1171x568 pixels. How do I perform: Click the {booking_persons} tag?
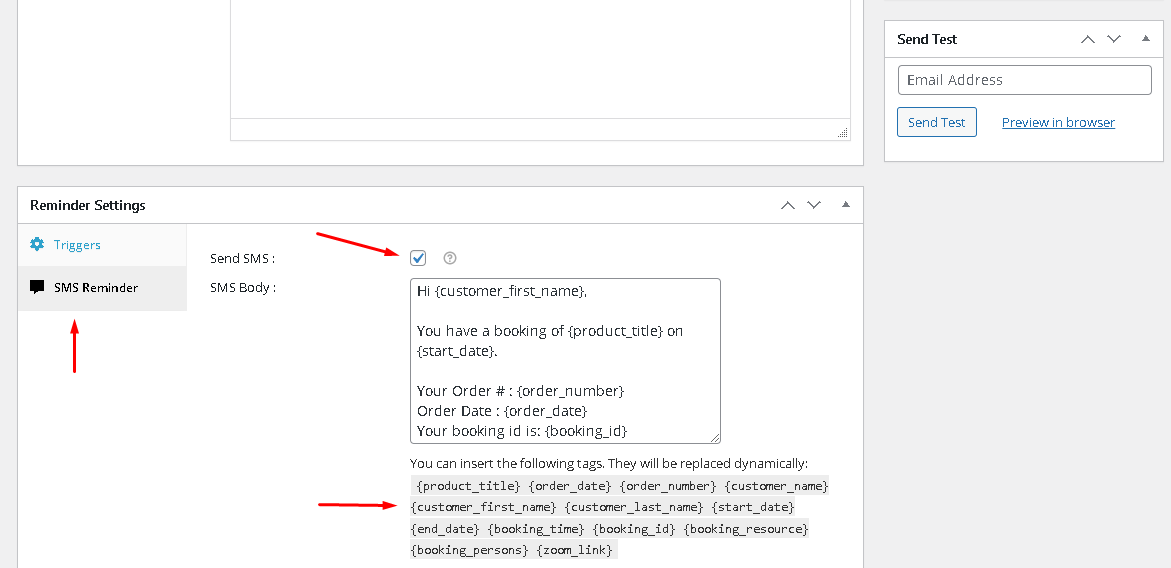pos(470,551)
